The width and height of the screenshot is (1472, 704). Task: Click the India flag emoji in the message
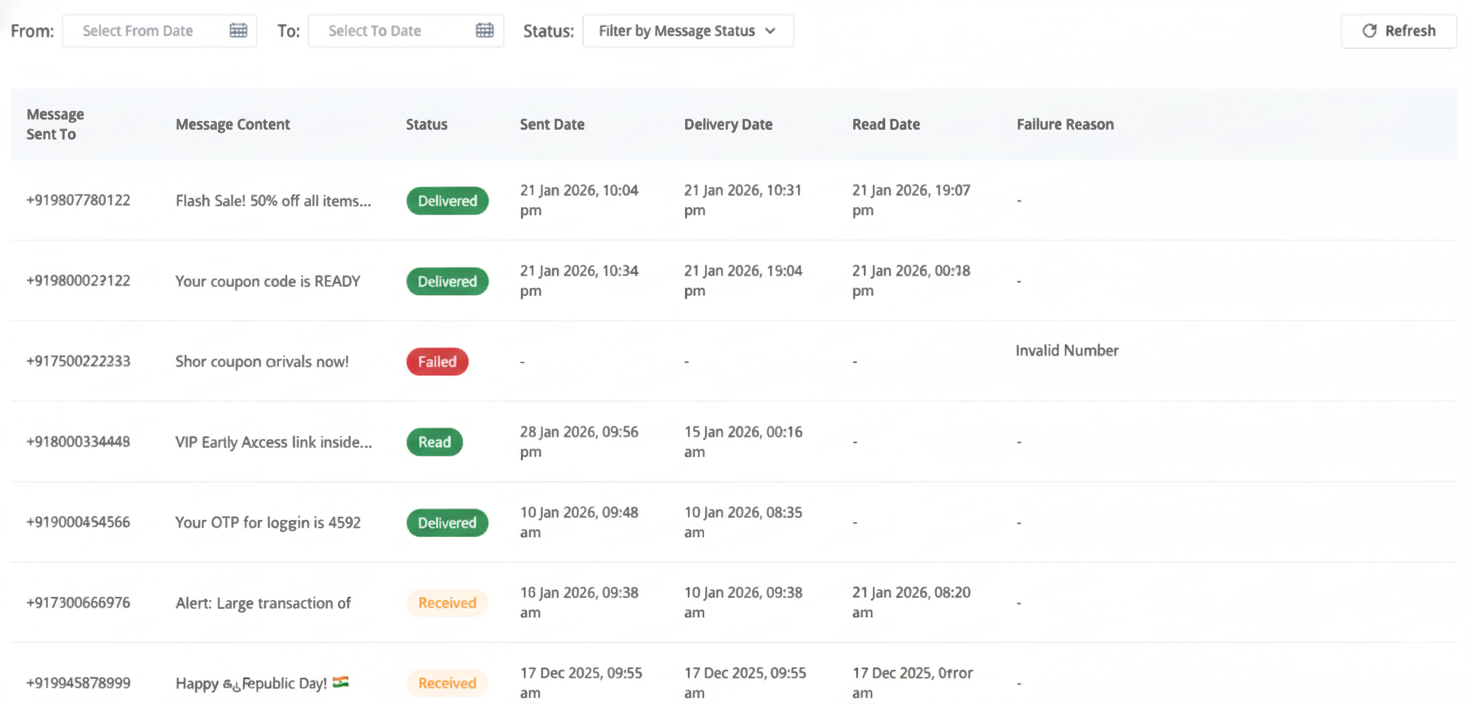(x=340, y=683)
